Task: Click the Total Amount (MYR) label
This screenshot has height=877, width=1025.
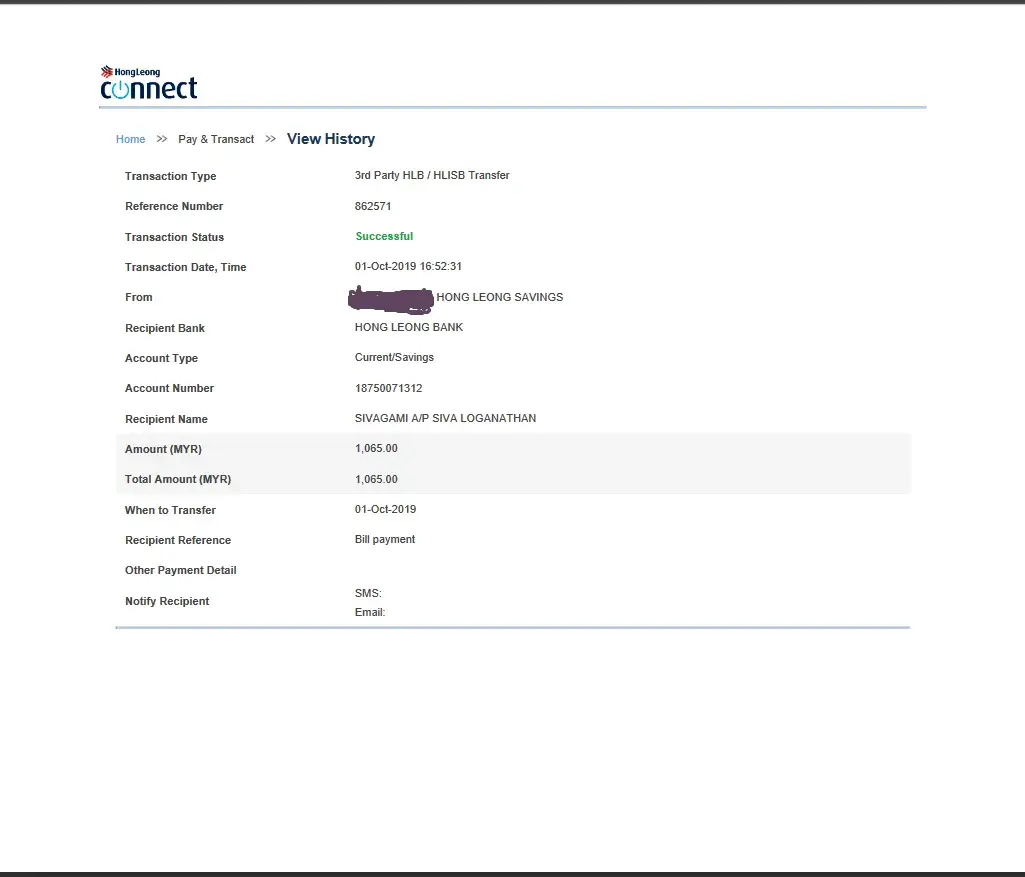Action: 177,479
